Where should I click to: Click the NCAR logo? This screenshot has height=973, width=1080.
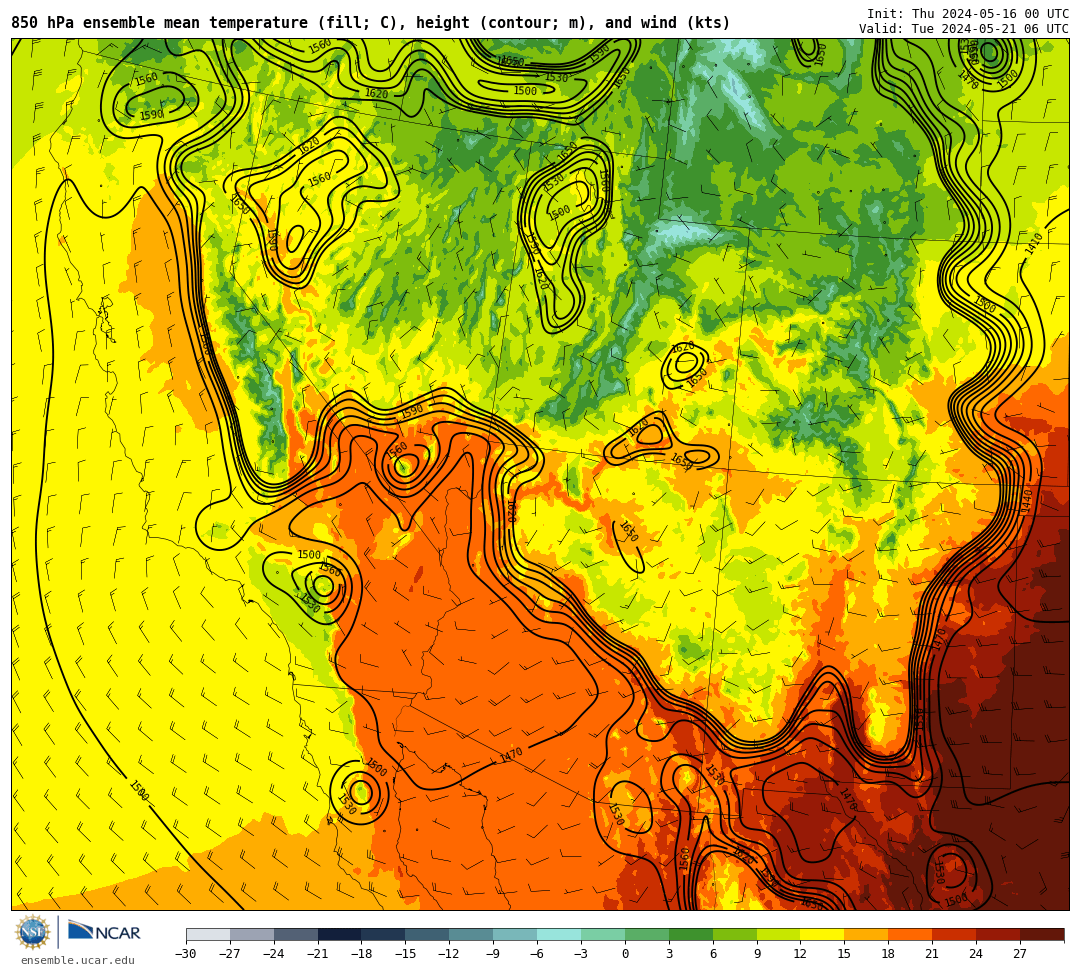tap(104, 932)
